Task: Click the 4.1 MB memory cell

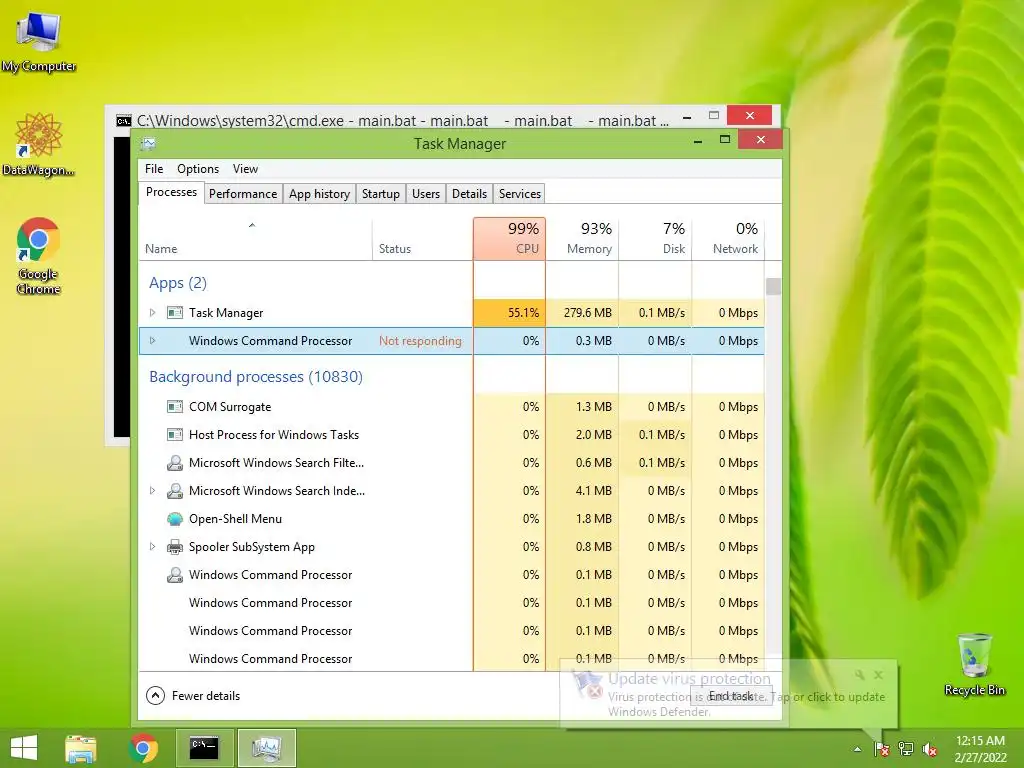Action: [583, 491]
